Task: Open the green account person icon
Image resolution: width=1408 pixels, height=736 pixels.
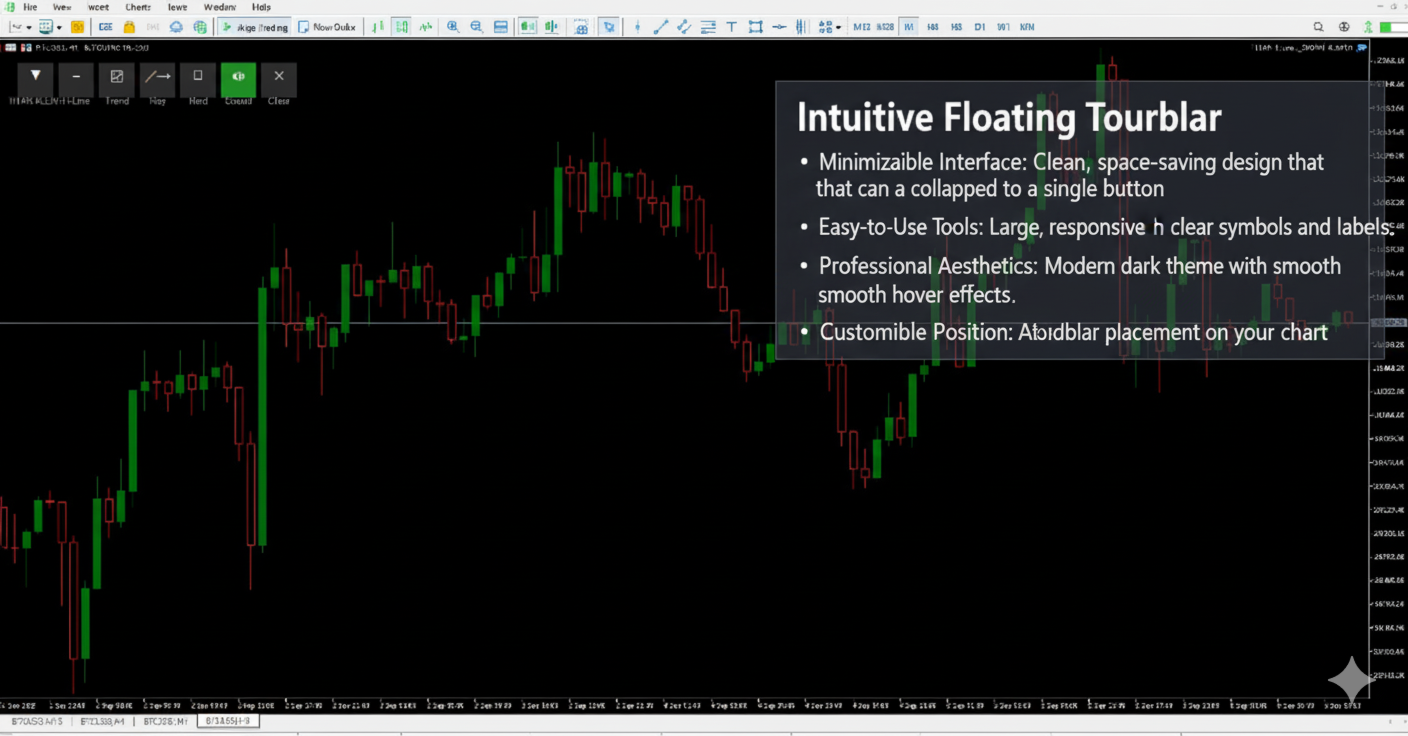Action: pyautogui.click(x=1368, y=27)
